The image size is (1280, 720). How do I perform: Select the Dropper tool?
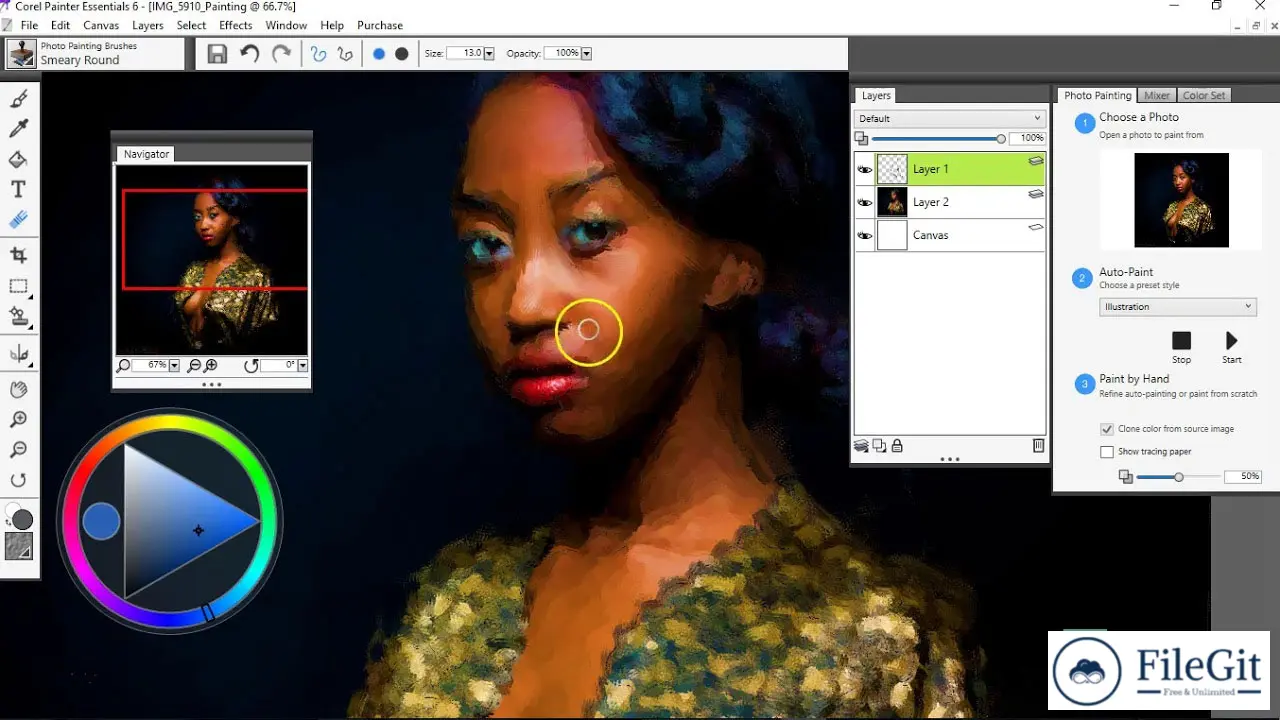click(x=18, y=128)
